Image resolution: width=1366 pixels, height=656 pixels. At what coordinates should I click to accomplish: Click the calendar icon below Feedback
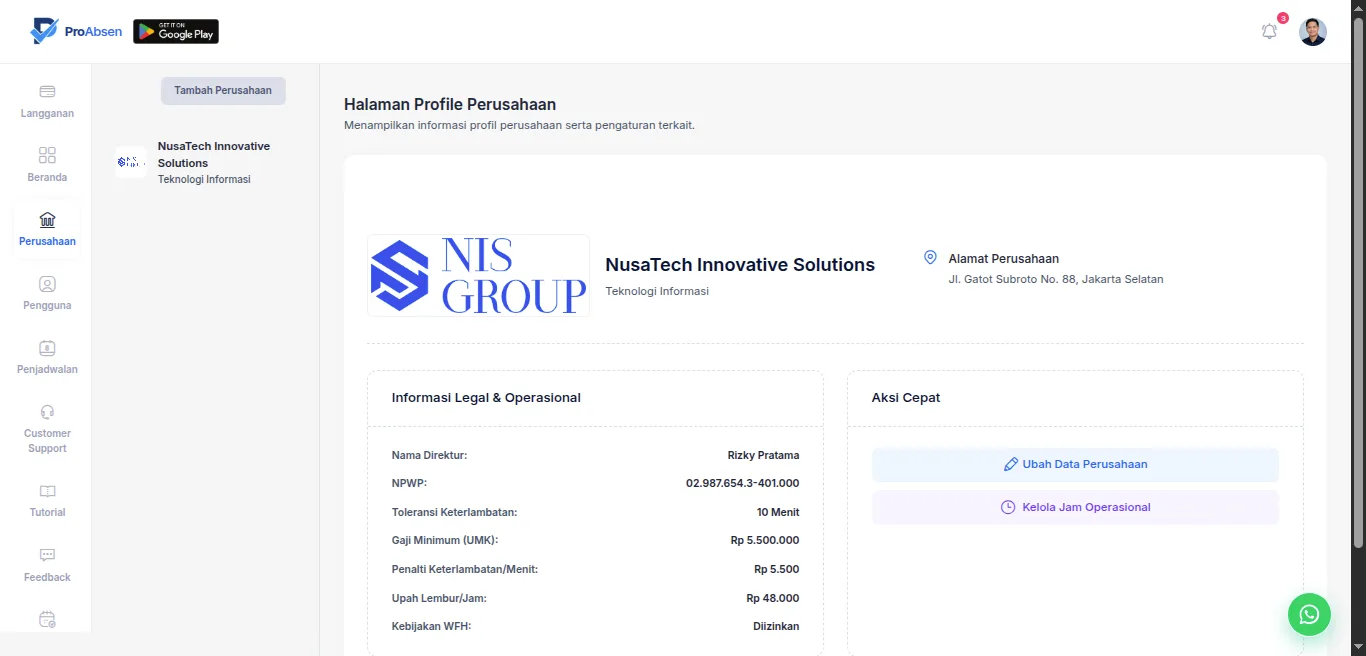coord(47,620)
